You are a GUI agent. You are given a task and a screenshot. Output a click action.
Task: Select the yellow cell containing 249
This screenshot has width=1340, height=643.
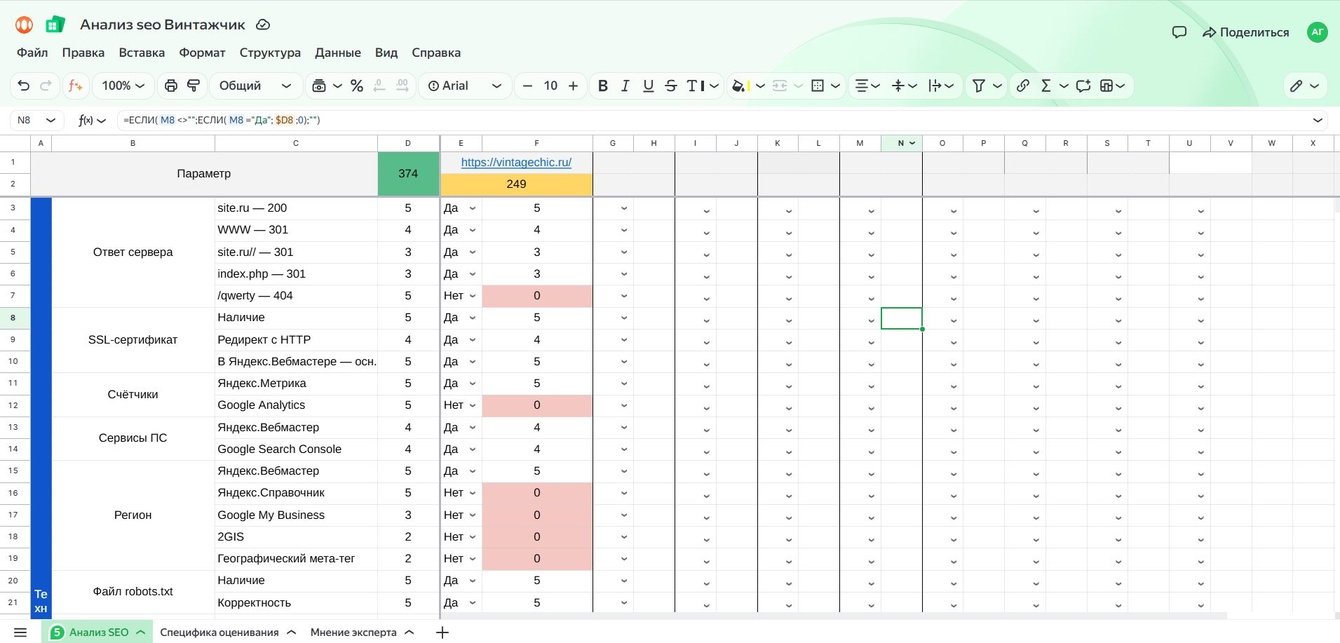[516, 184]
